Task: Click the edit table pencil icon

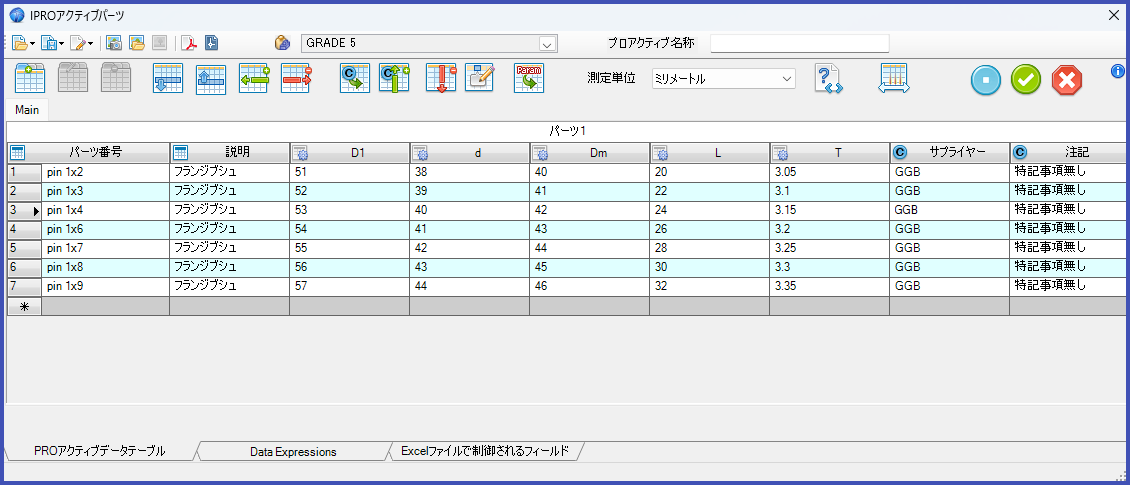Action: click(479, 78)
